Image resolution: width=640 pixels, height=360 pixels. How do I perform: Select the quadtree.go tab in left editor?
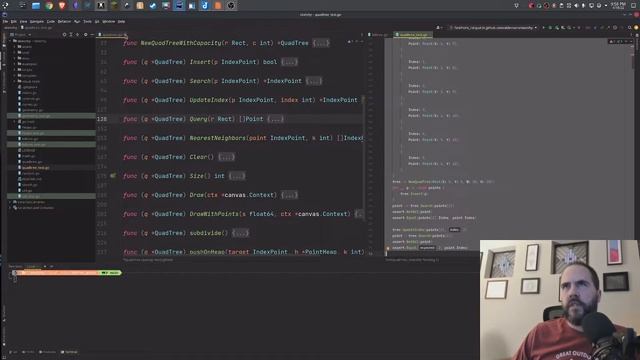110,35
